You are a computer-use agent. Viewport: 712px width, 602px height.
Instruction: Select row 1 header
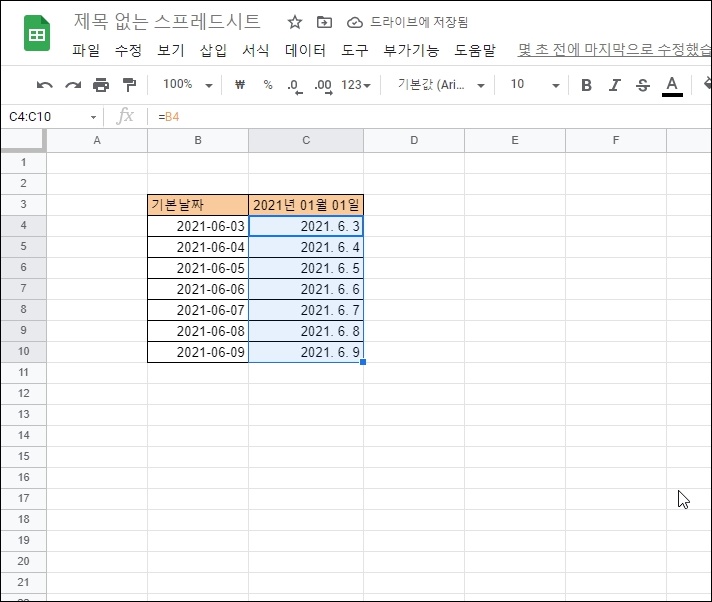(24, 163)
